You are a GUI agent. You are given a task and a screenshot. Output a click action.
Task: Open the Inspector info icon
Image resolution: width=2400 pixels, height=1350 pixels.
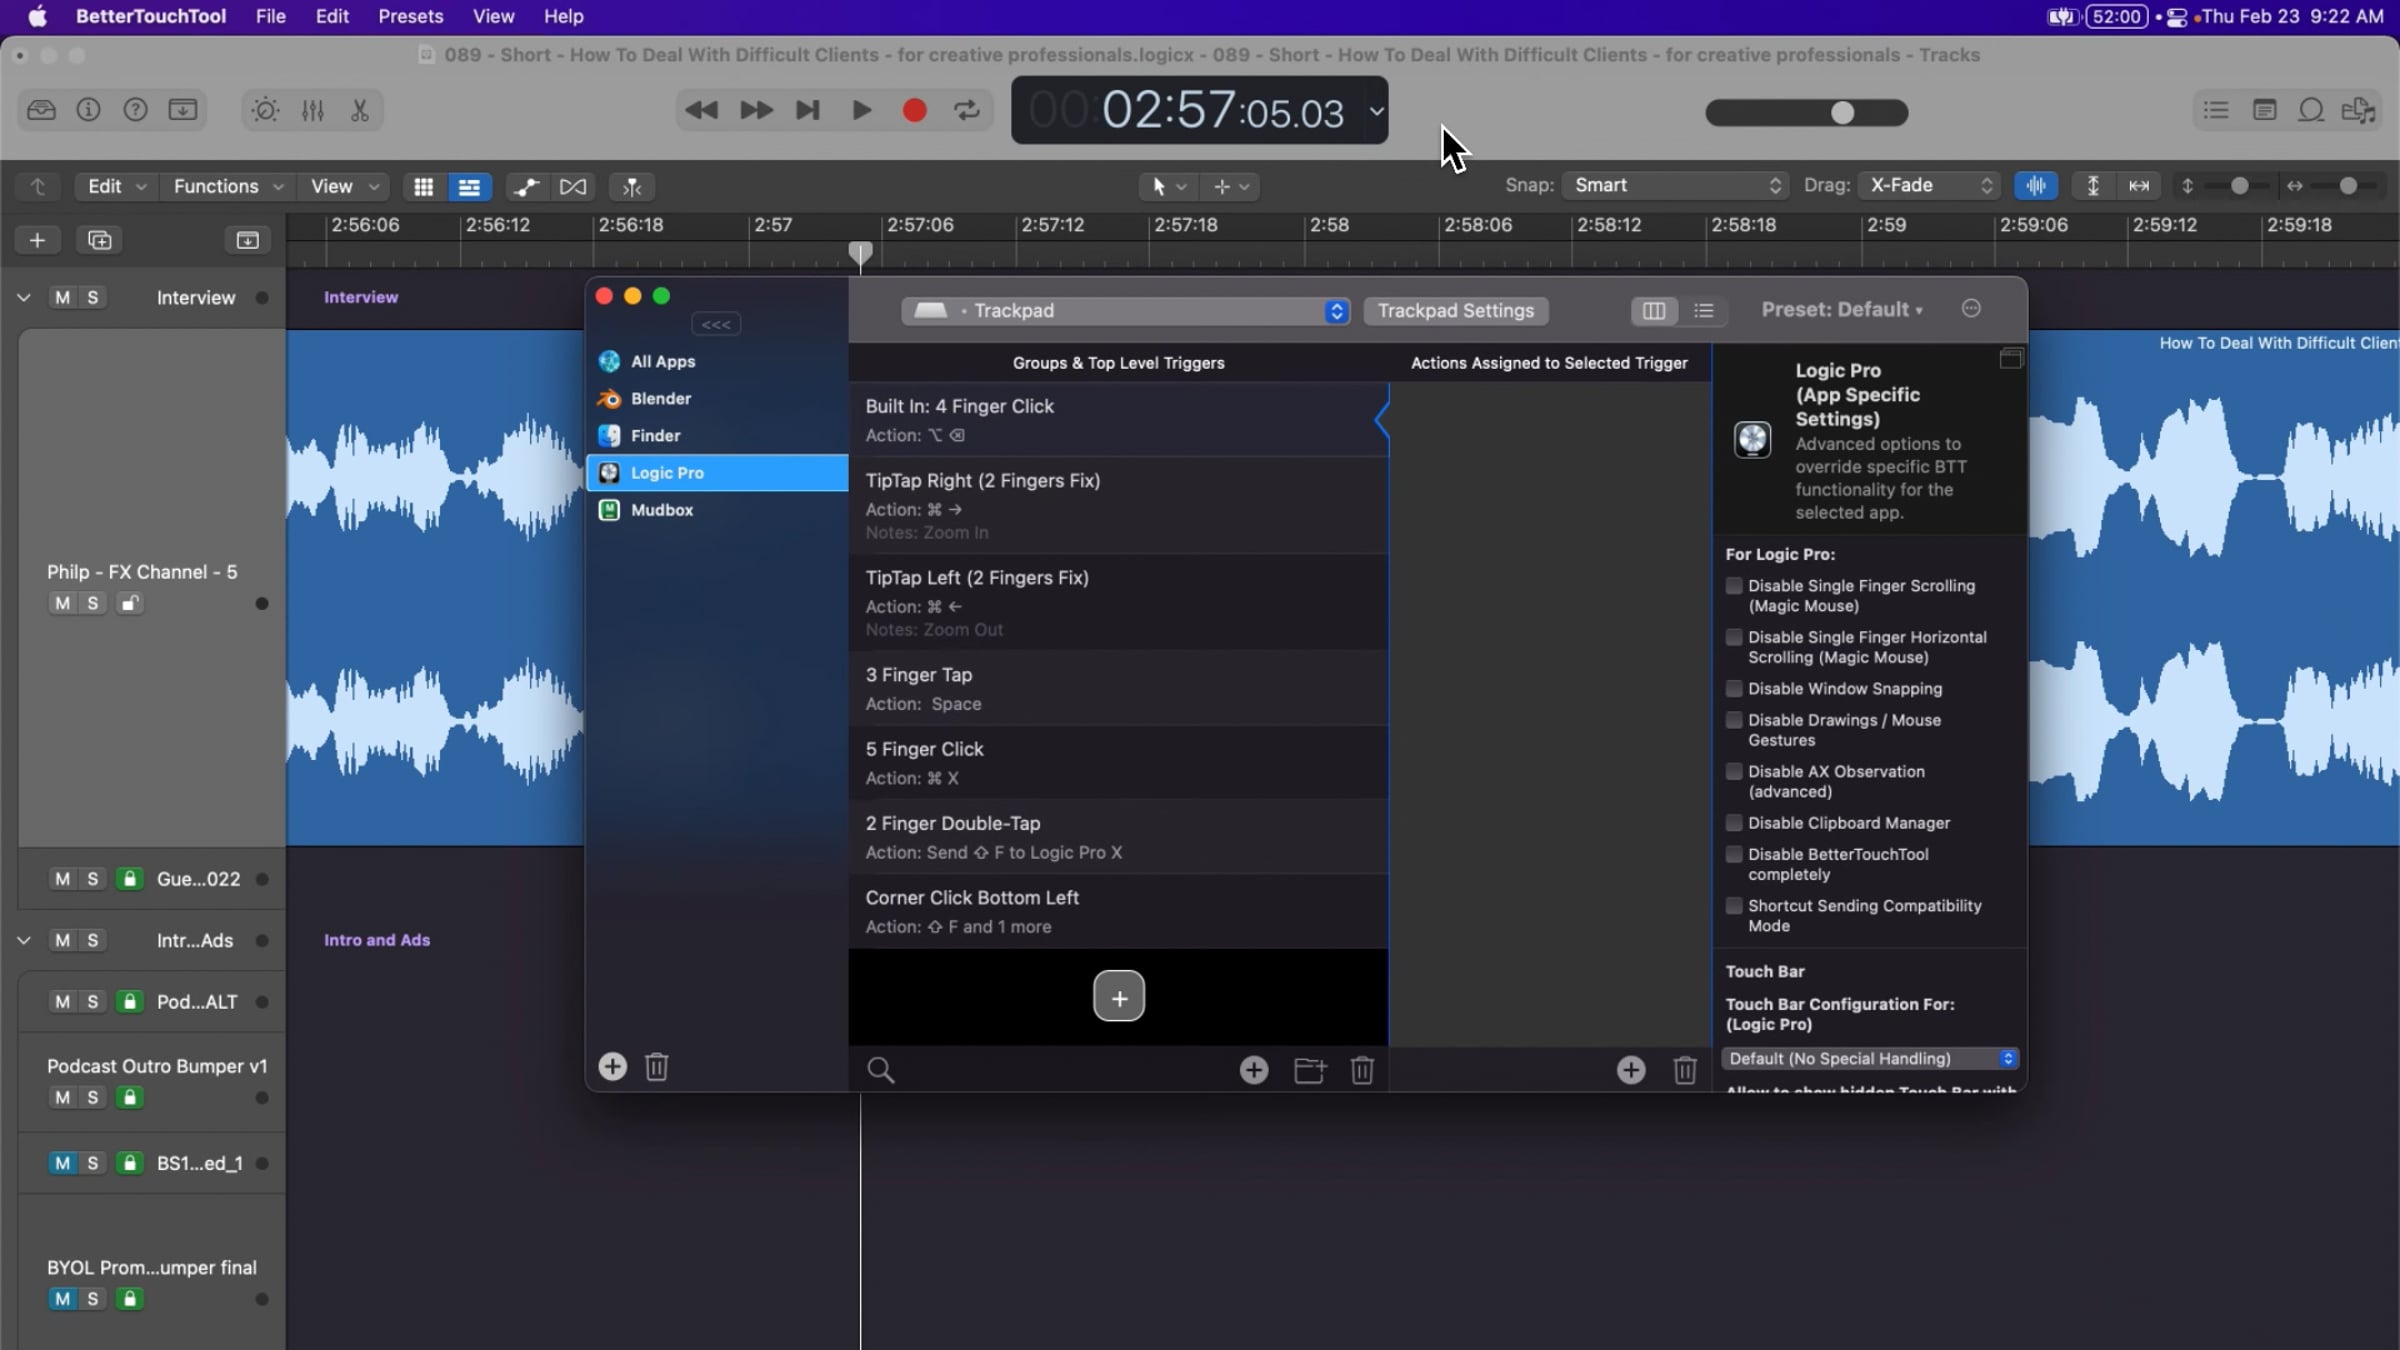coord(88,110)
